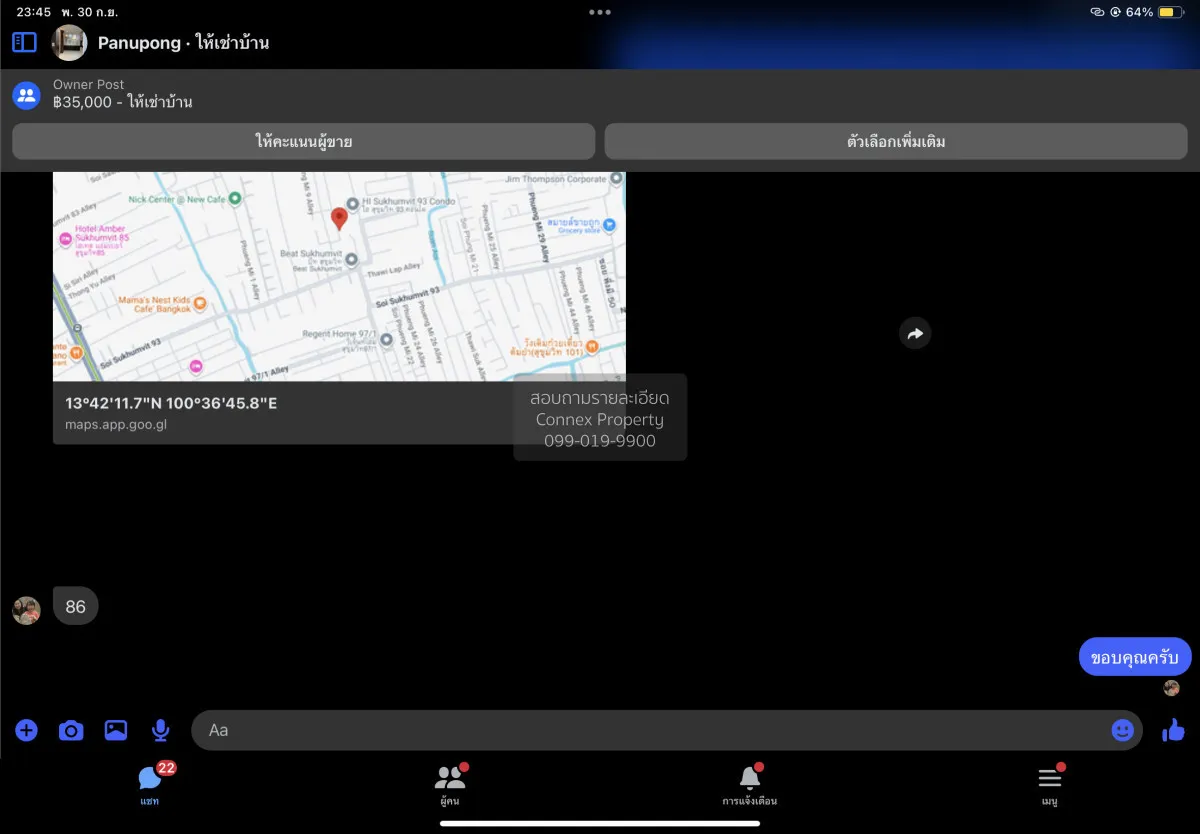Tap the 13°42'11.7"N 100°36'45.8"E coordinates title
The image size is (1200, 834).
coord(171,403)
